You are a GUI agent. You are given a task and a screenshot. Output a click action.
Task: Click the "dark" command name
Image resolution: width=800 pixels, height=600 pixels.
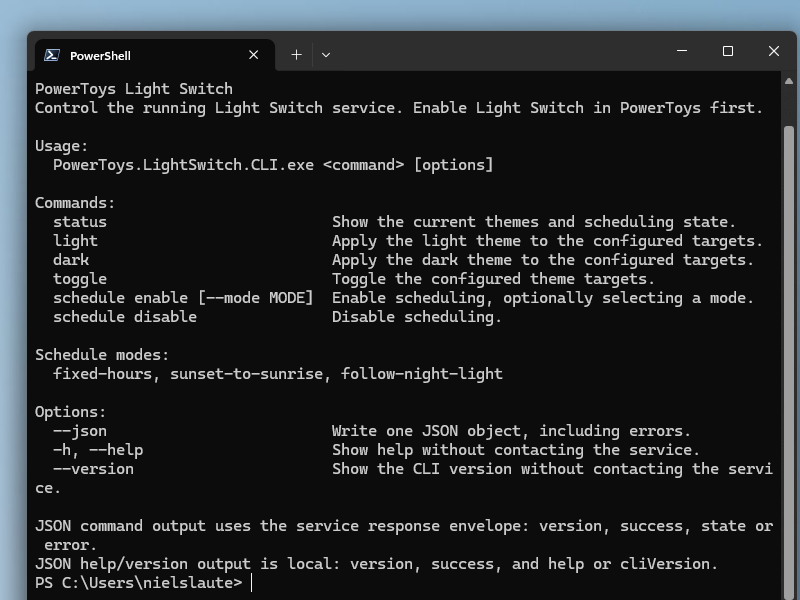70,260
